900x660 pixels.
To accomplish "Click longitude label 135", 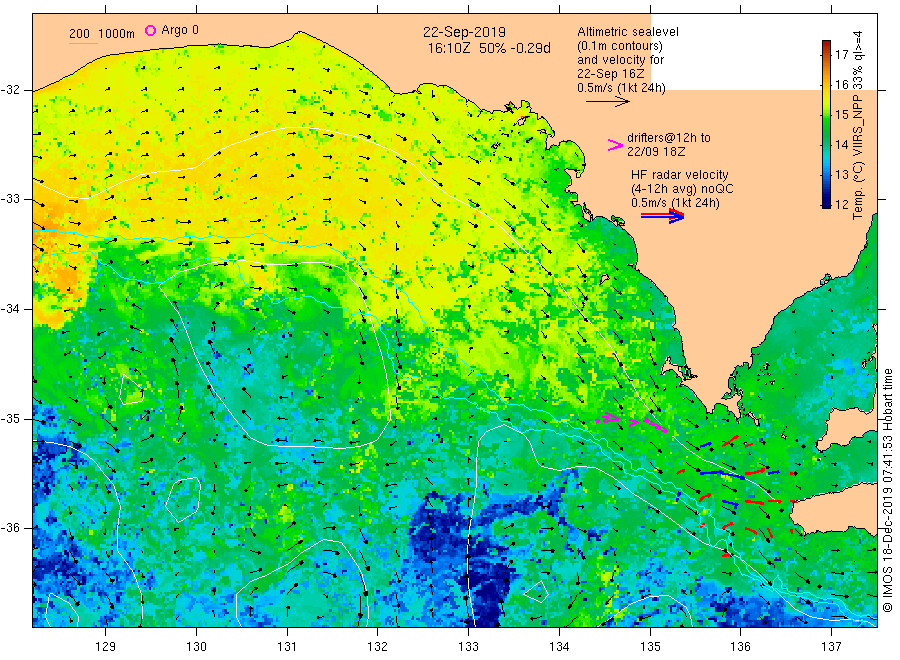I will (x=650, y=647).
